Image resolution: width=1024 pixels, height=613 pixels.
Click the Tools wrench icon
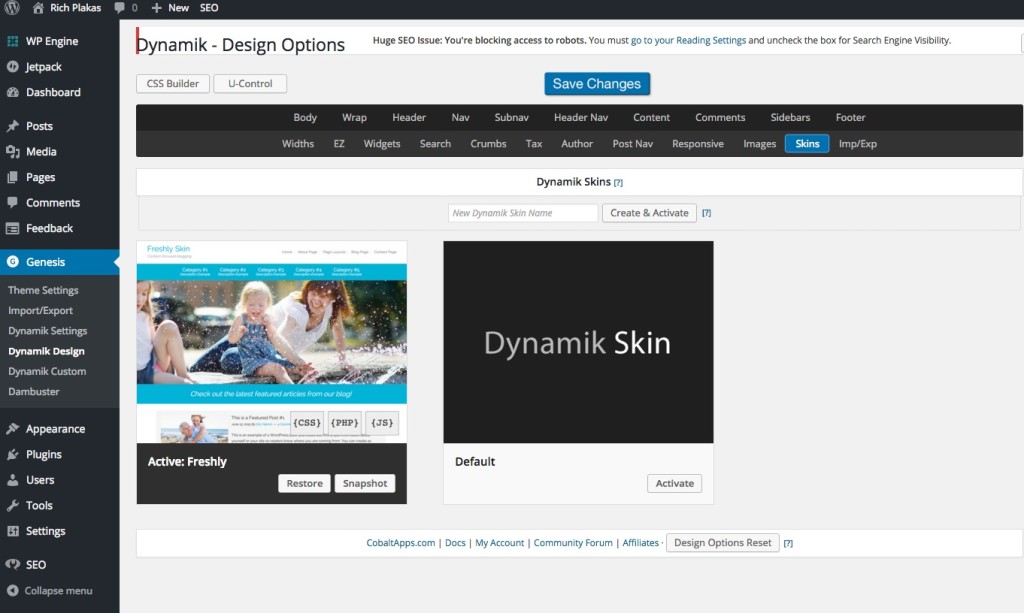pyautogui.click(x=12, y=505)
